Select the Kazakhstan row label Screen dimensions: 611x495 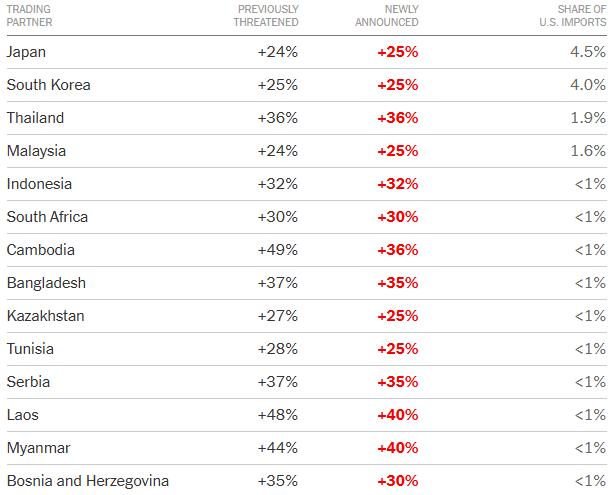(45, 316)
